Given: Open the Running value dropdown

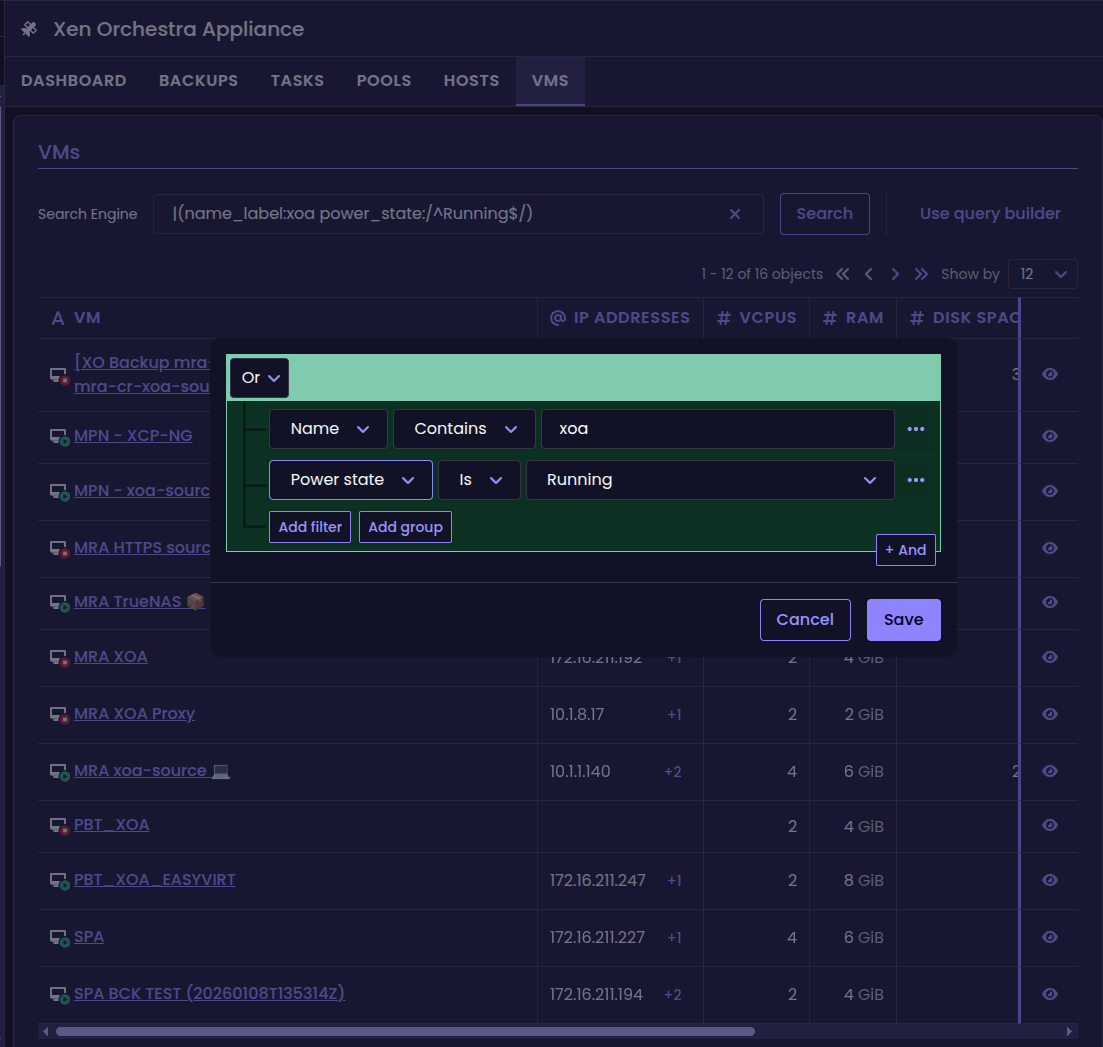Looking at the screenshot, I should coord(710,480).
